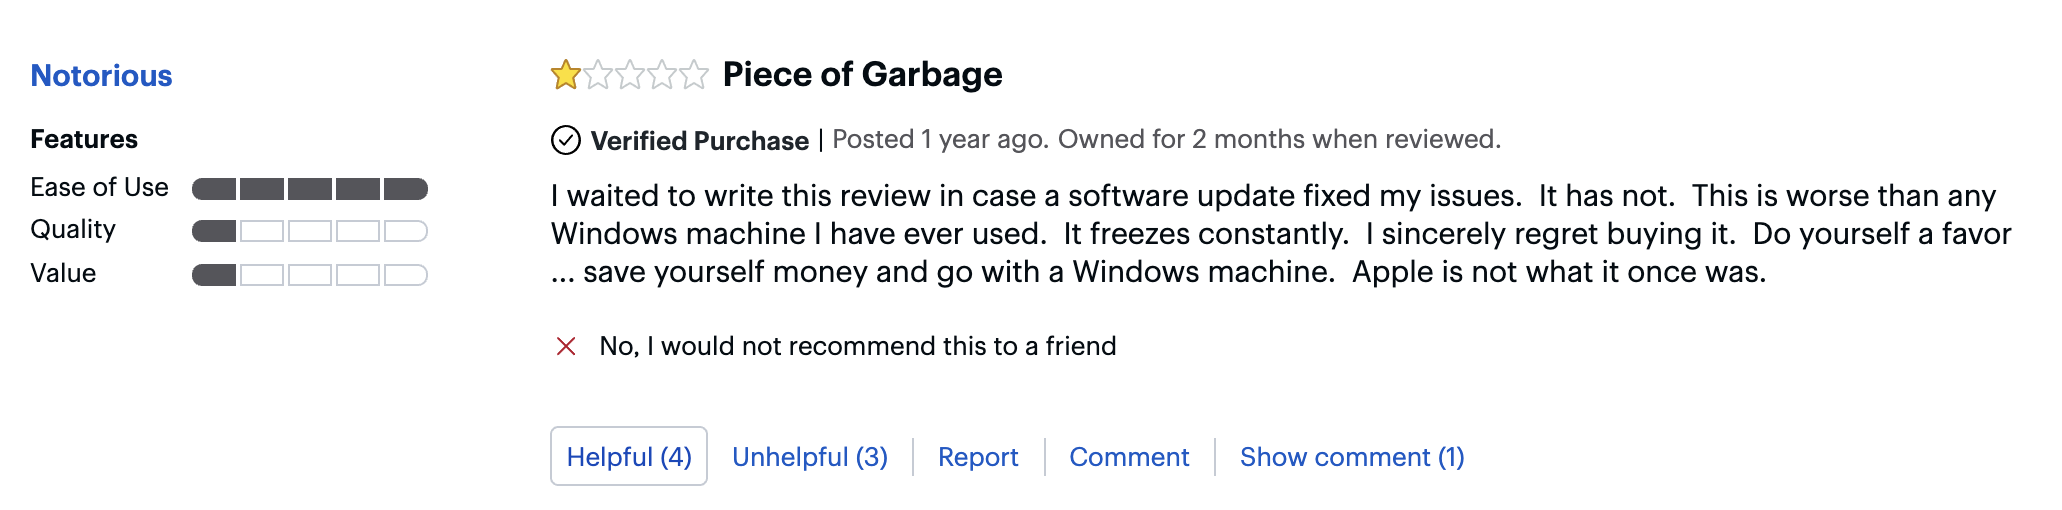The image size is (2062, 510).
Task: Mark the review as Unhelpful
Action: pyautogui.click(x=810, y=457)
